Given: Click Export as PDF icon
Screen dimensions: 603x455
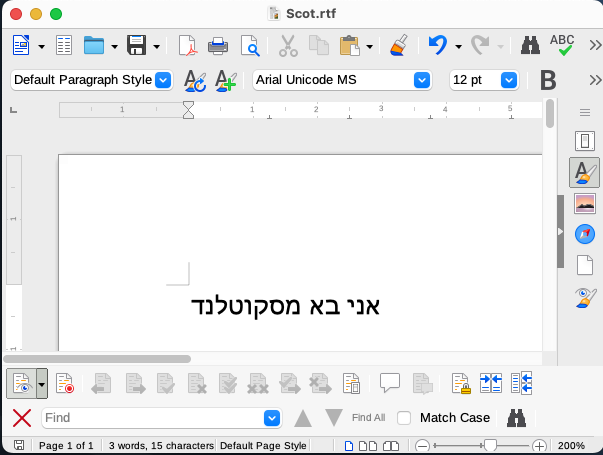Looking at the screenshot, I should click(187, 45).
